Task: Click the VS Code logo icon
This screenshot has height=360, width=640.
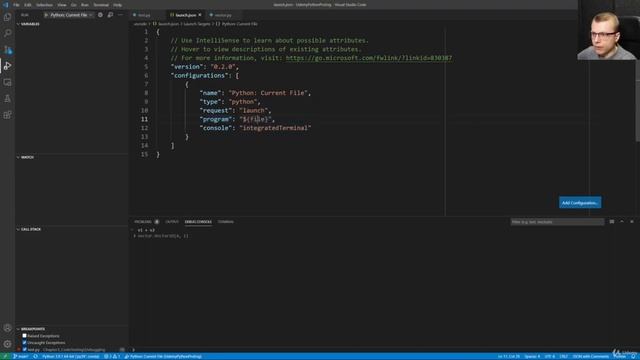Action: 5,4
